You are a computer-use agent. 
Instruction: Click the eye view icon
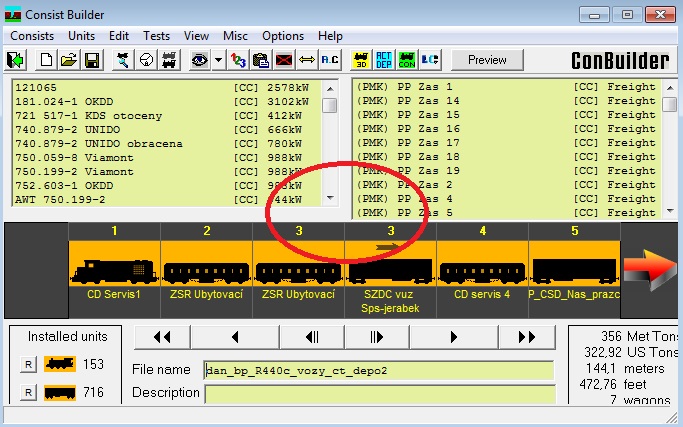click(x=199, y=60)
